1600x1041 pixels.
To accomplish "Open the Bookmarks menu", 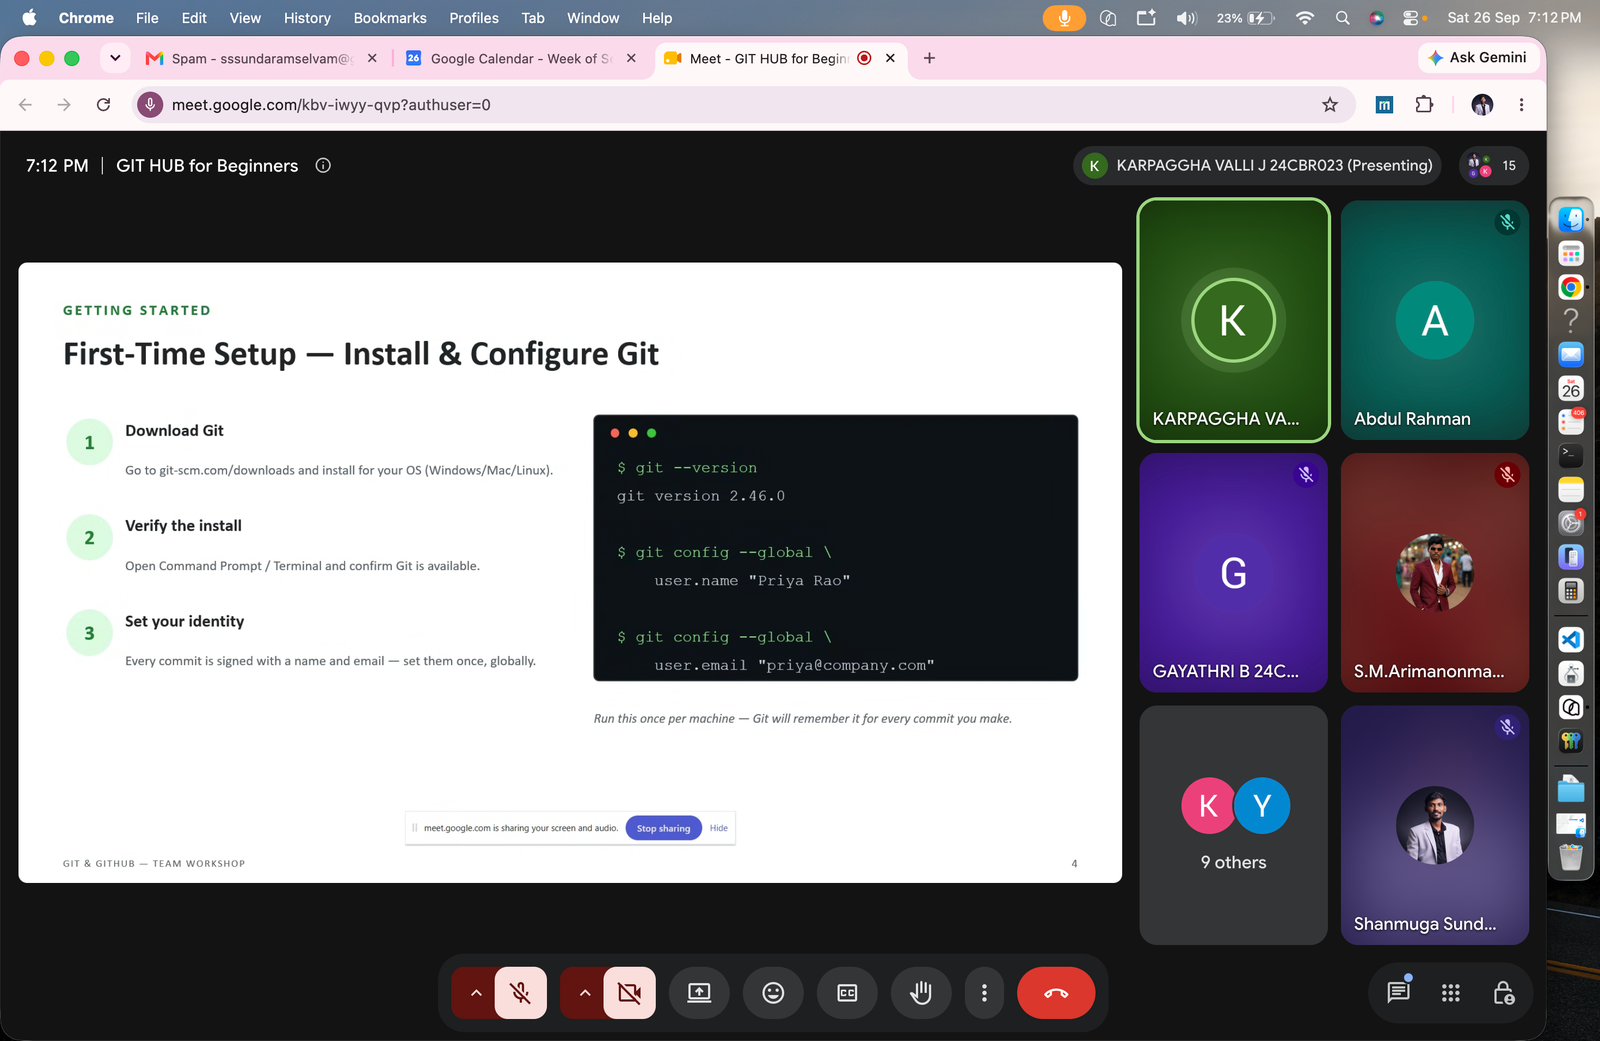I will pyautogui.click(x=390, y=18).
